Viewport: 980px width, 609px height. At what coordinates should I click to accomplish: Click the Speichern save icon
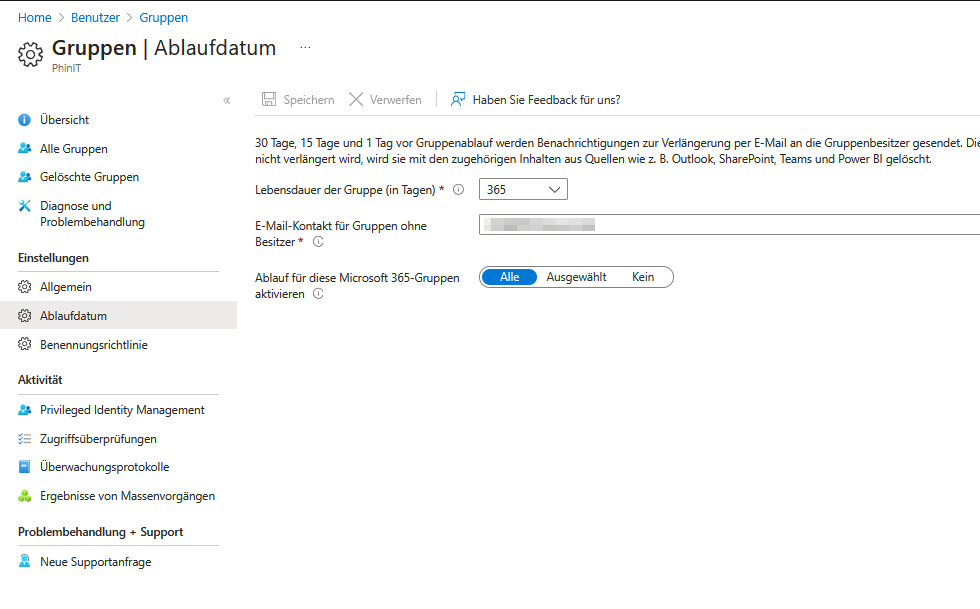pos(268,99)
